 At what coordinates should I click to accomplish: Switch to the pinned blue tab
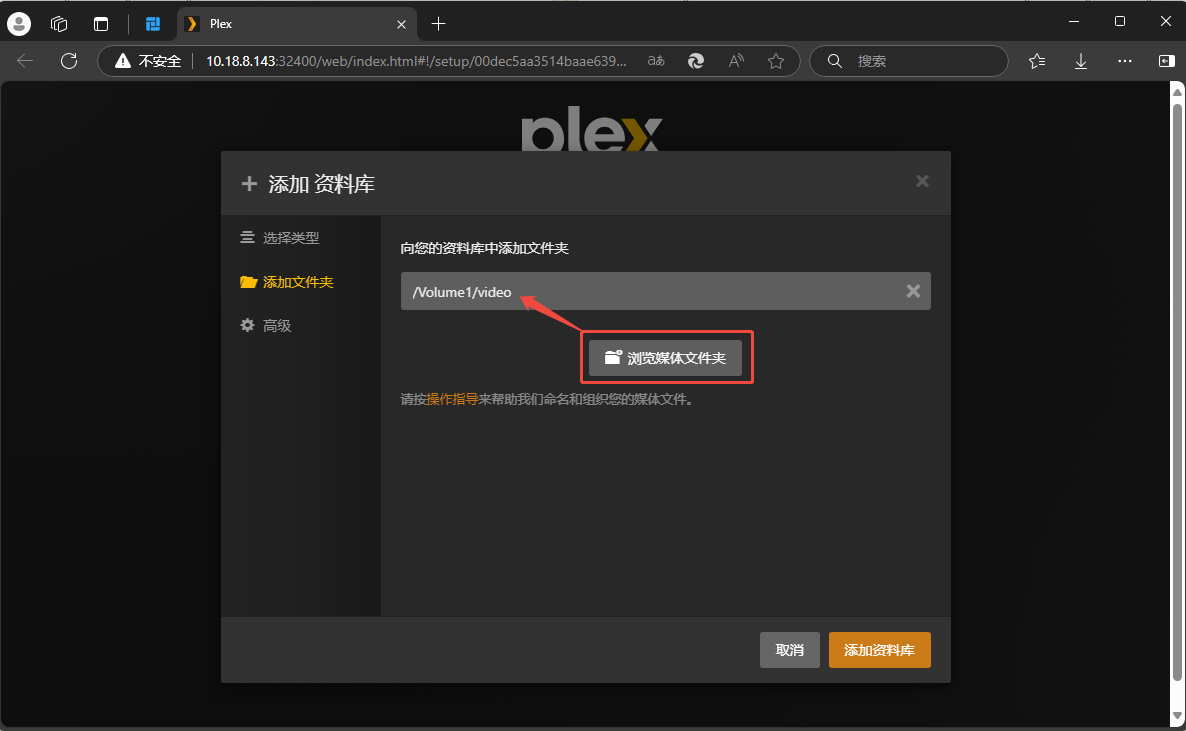point(153,24)
